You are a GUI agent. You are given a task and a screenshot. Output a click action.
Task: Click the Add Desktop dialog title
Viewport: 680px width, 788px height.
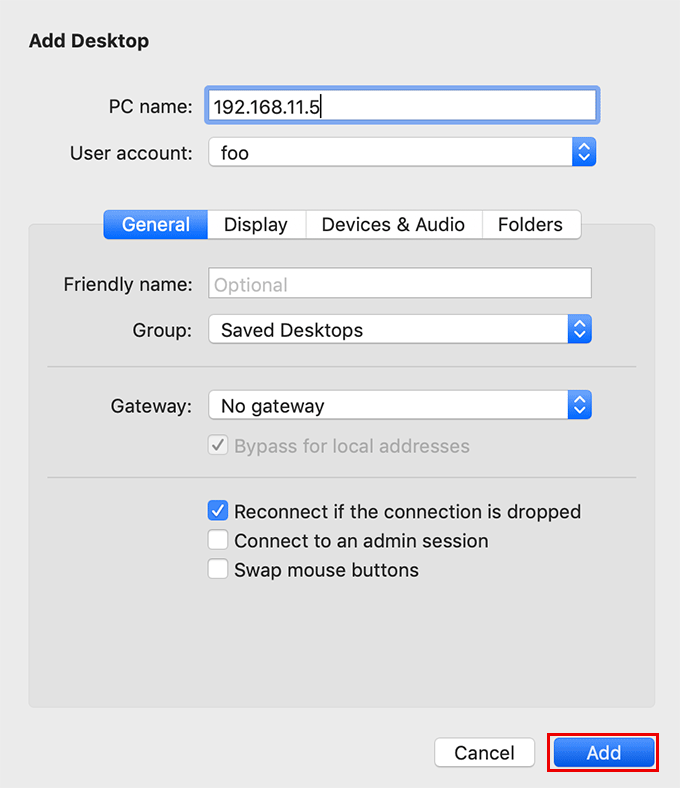point(89,41)
